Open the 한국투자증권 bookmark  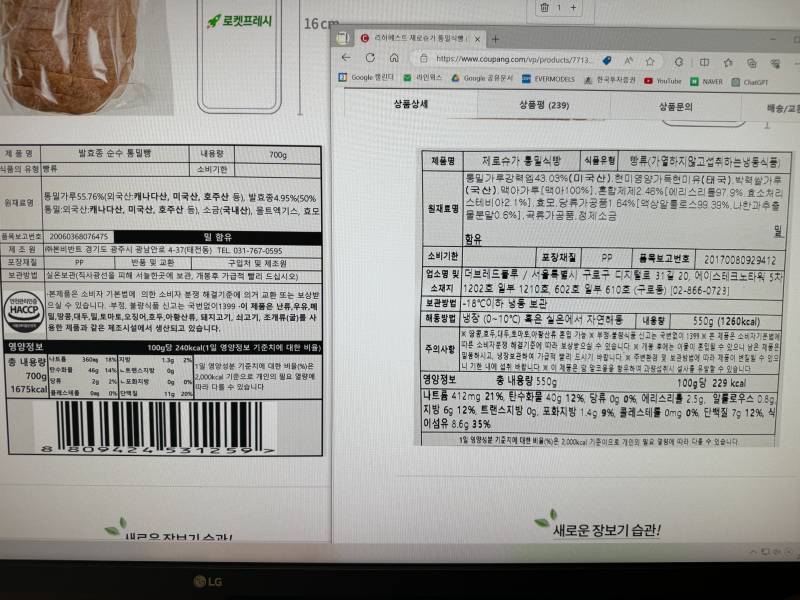(x=610, y=80)
